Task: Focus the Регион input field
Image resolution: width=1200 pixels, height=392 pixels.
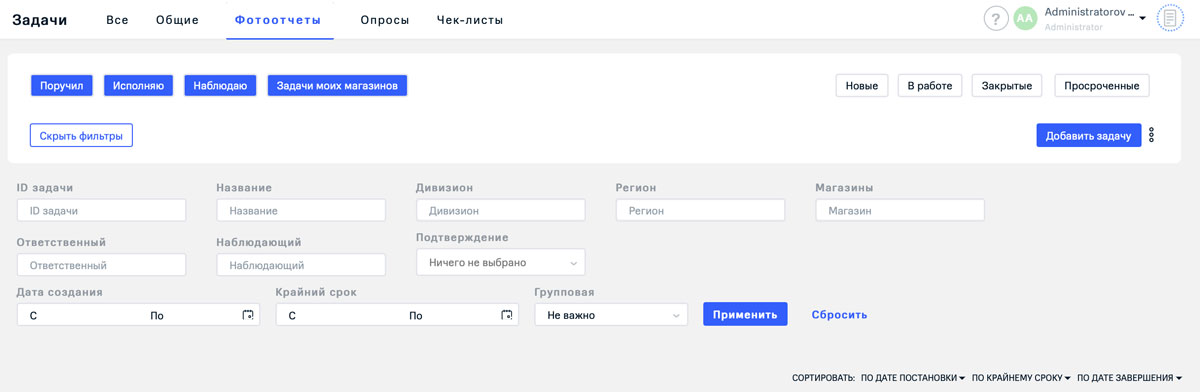Action: [x=700, y=210]
